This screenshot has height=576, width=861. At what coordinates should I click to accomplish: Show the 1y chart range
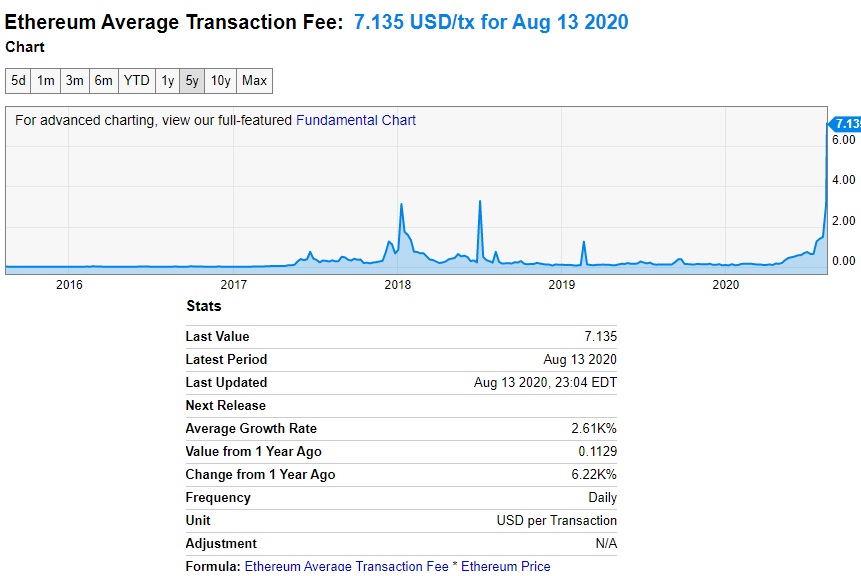click(167, 81)
